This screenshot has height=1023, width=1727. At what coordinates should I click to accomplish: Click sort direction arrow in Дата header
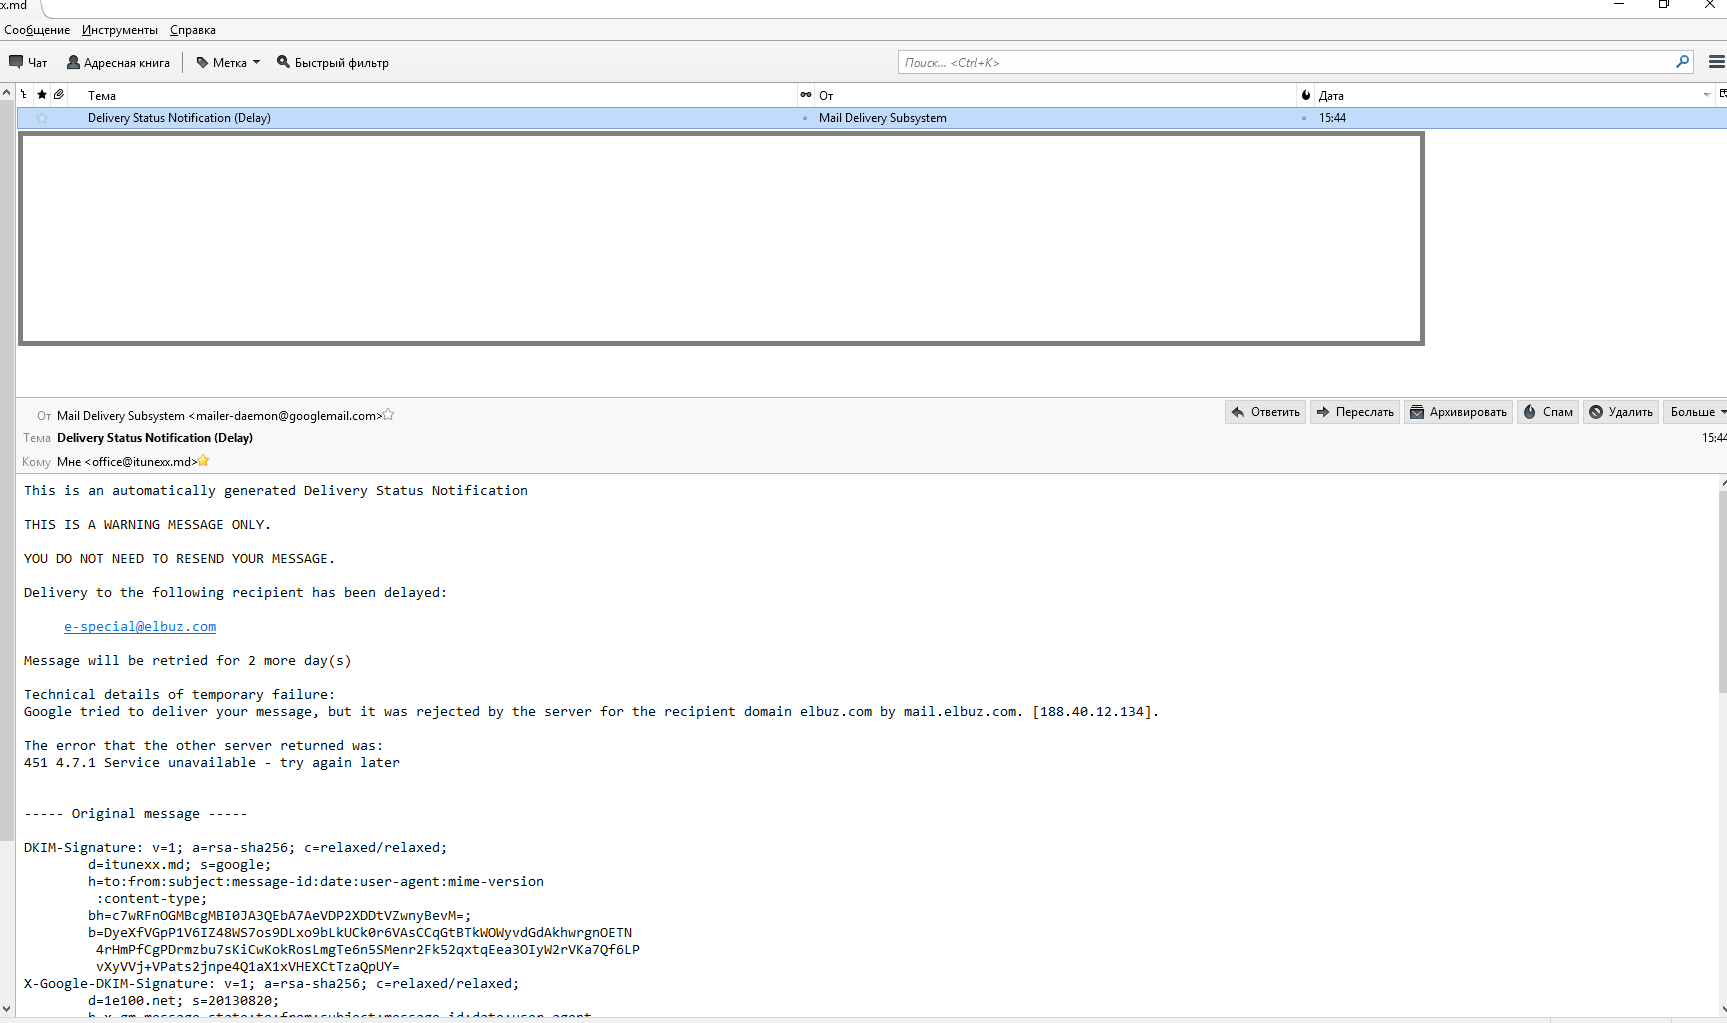point(1706,95)
